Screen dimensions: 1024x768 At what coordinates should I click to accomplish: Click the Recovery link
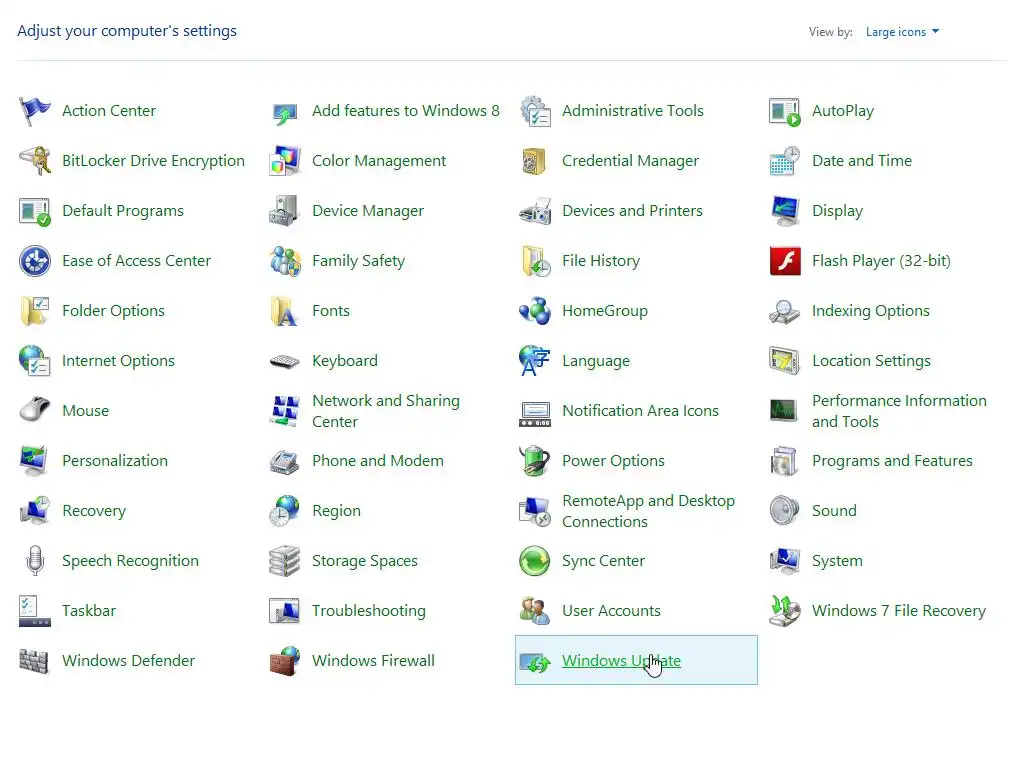pyautogui.click(x=94, y=511)
